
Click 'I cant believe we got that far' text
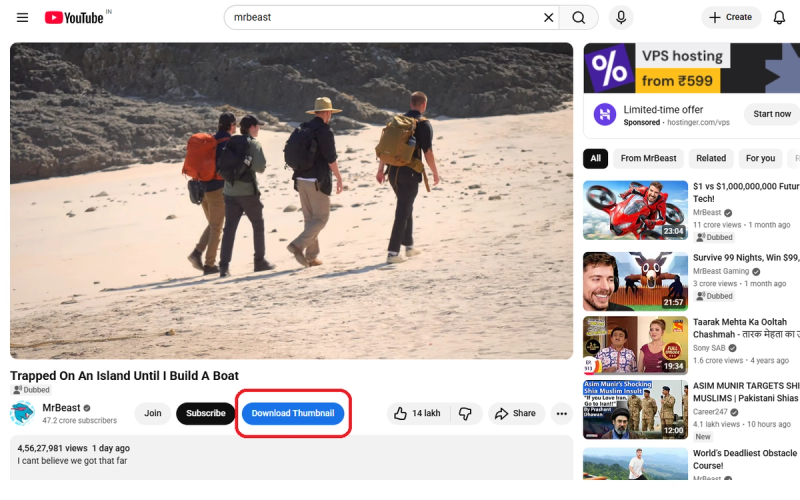click(x=72, y=461)
